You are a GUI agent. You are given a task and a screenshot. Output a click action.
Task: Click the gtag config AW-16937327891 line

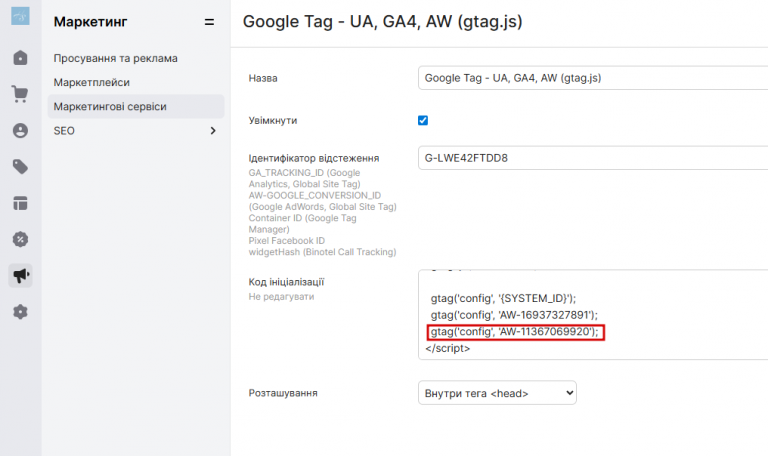pyautogui.click(x=514, y=315)
